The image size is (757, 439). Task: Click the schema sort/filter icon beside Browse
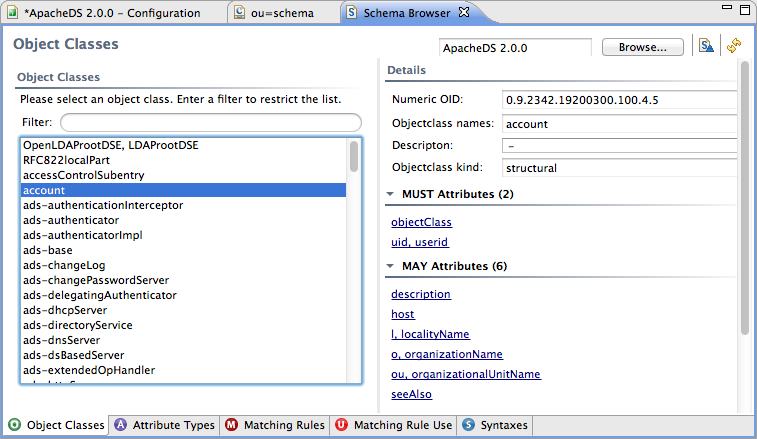[x=706, y=47]
